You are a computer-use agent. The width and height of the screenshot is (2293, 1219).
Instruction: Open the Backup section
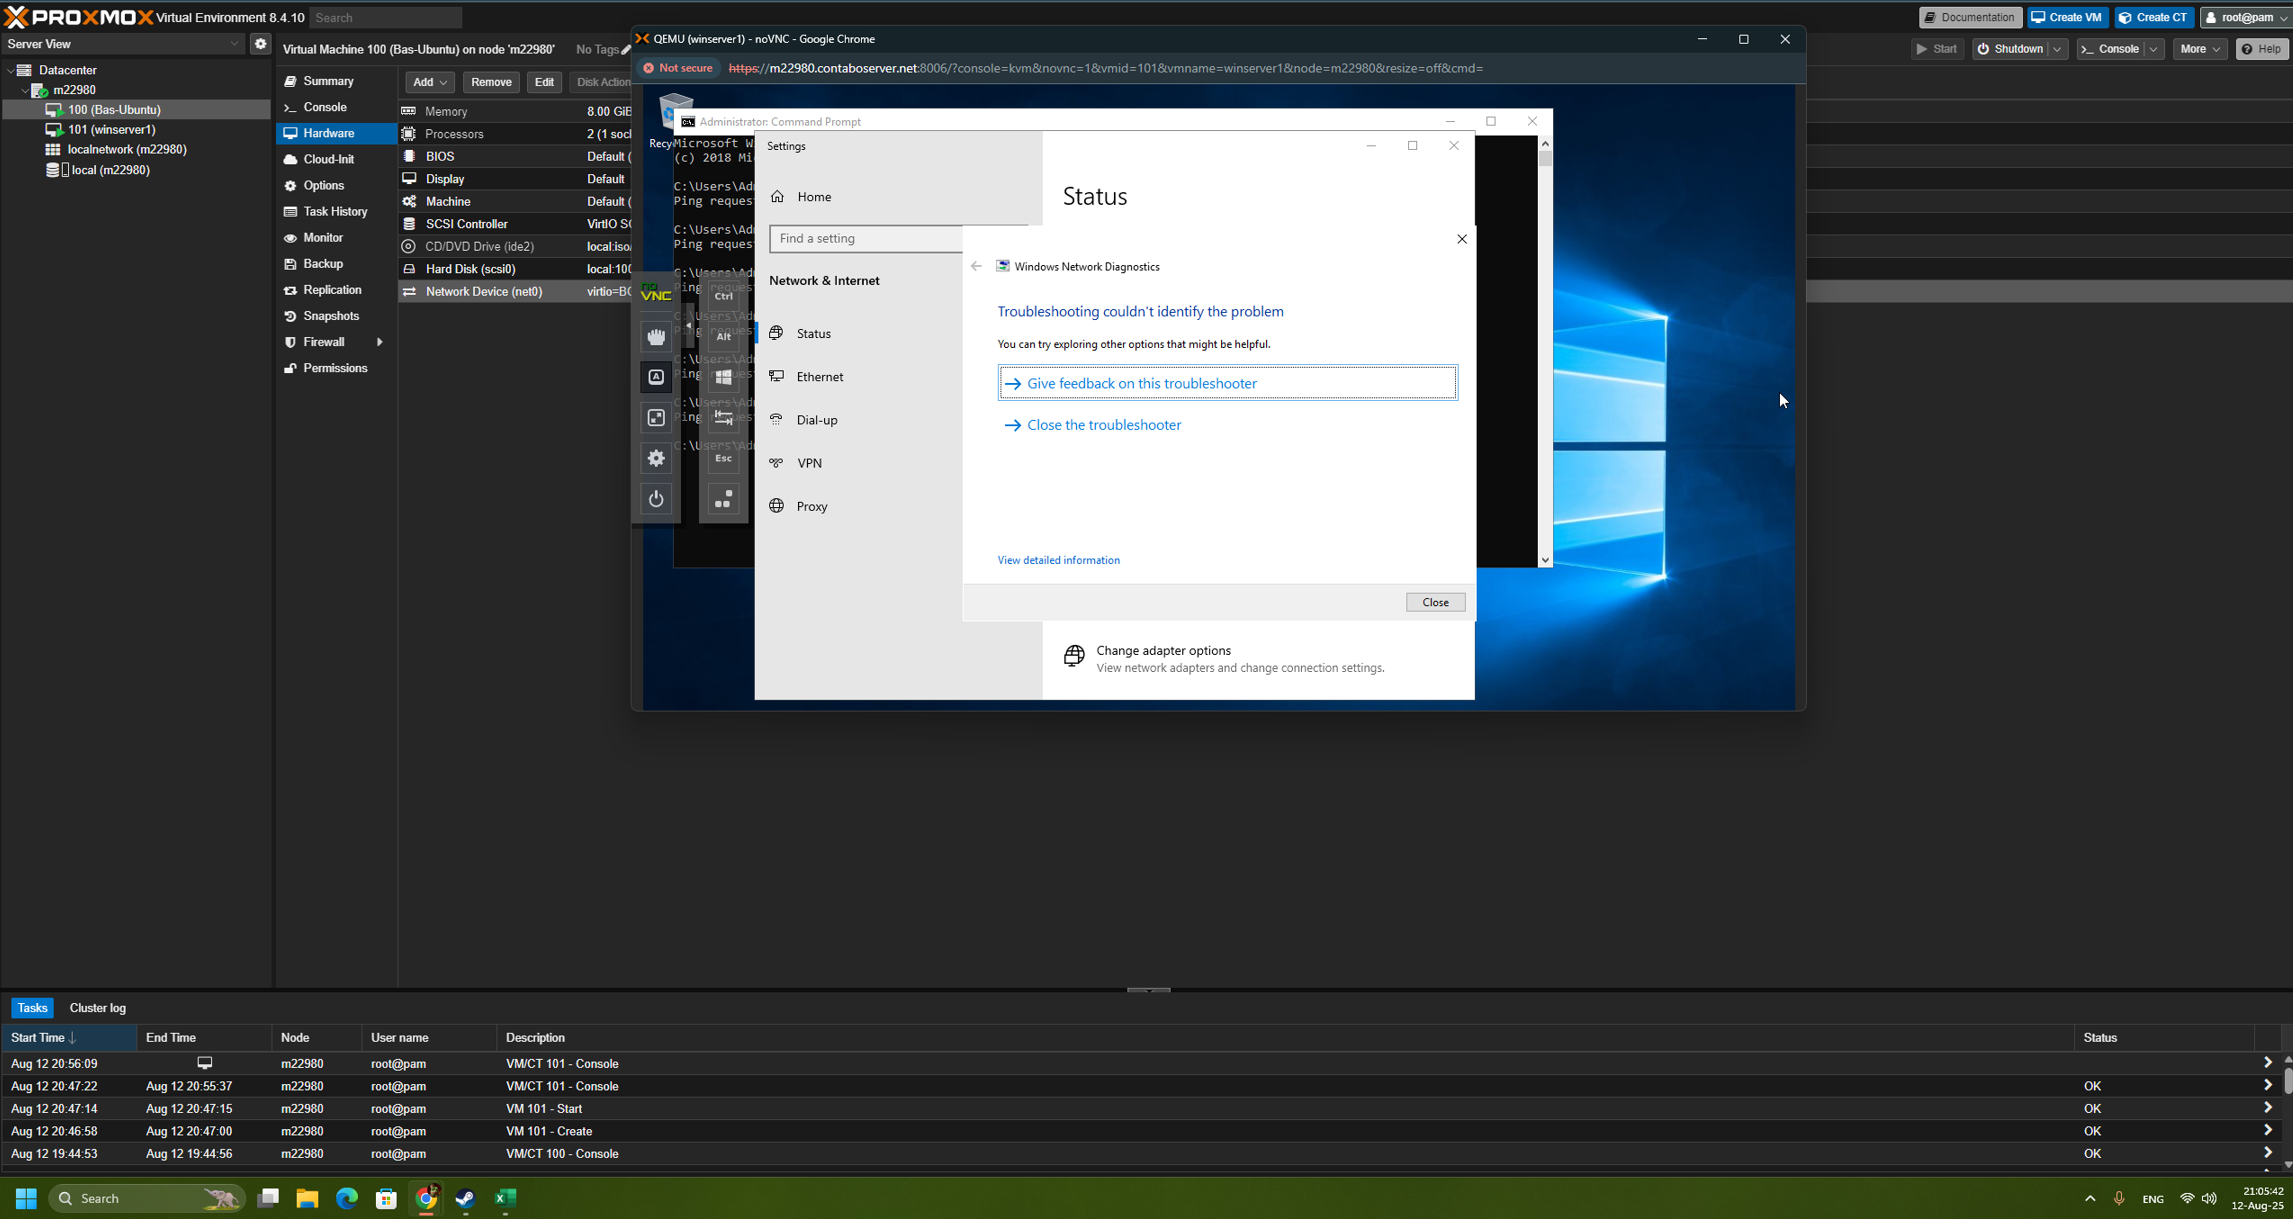(323, 264)
